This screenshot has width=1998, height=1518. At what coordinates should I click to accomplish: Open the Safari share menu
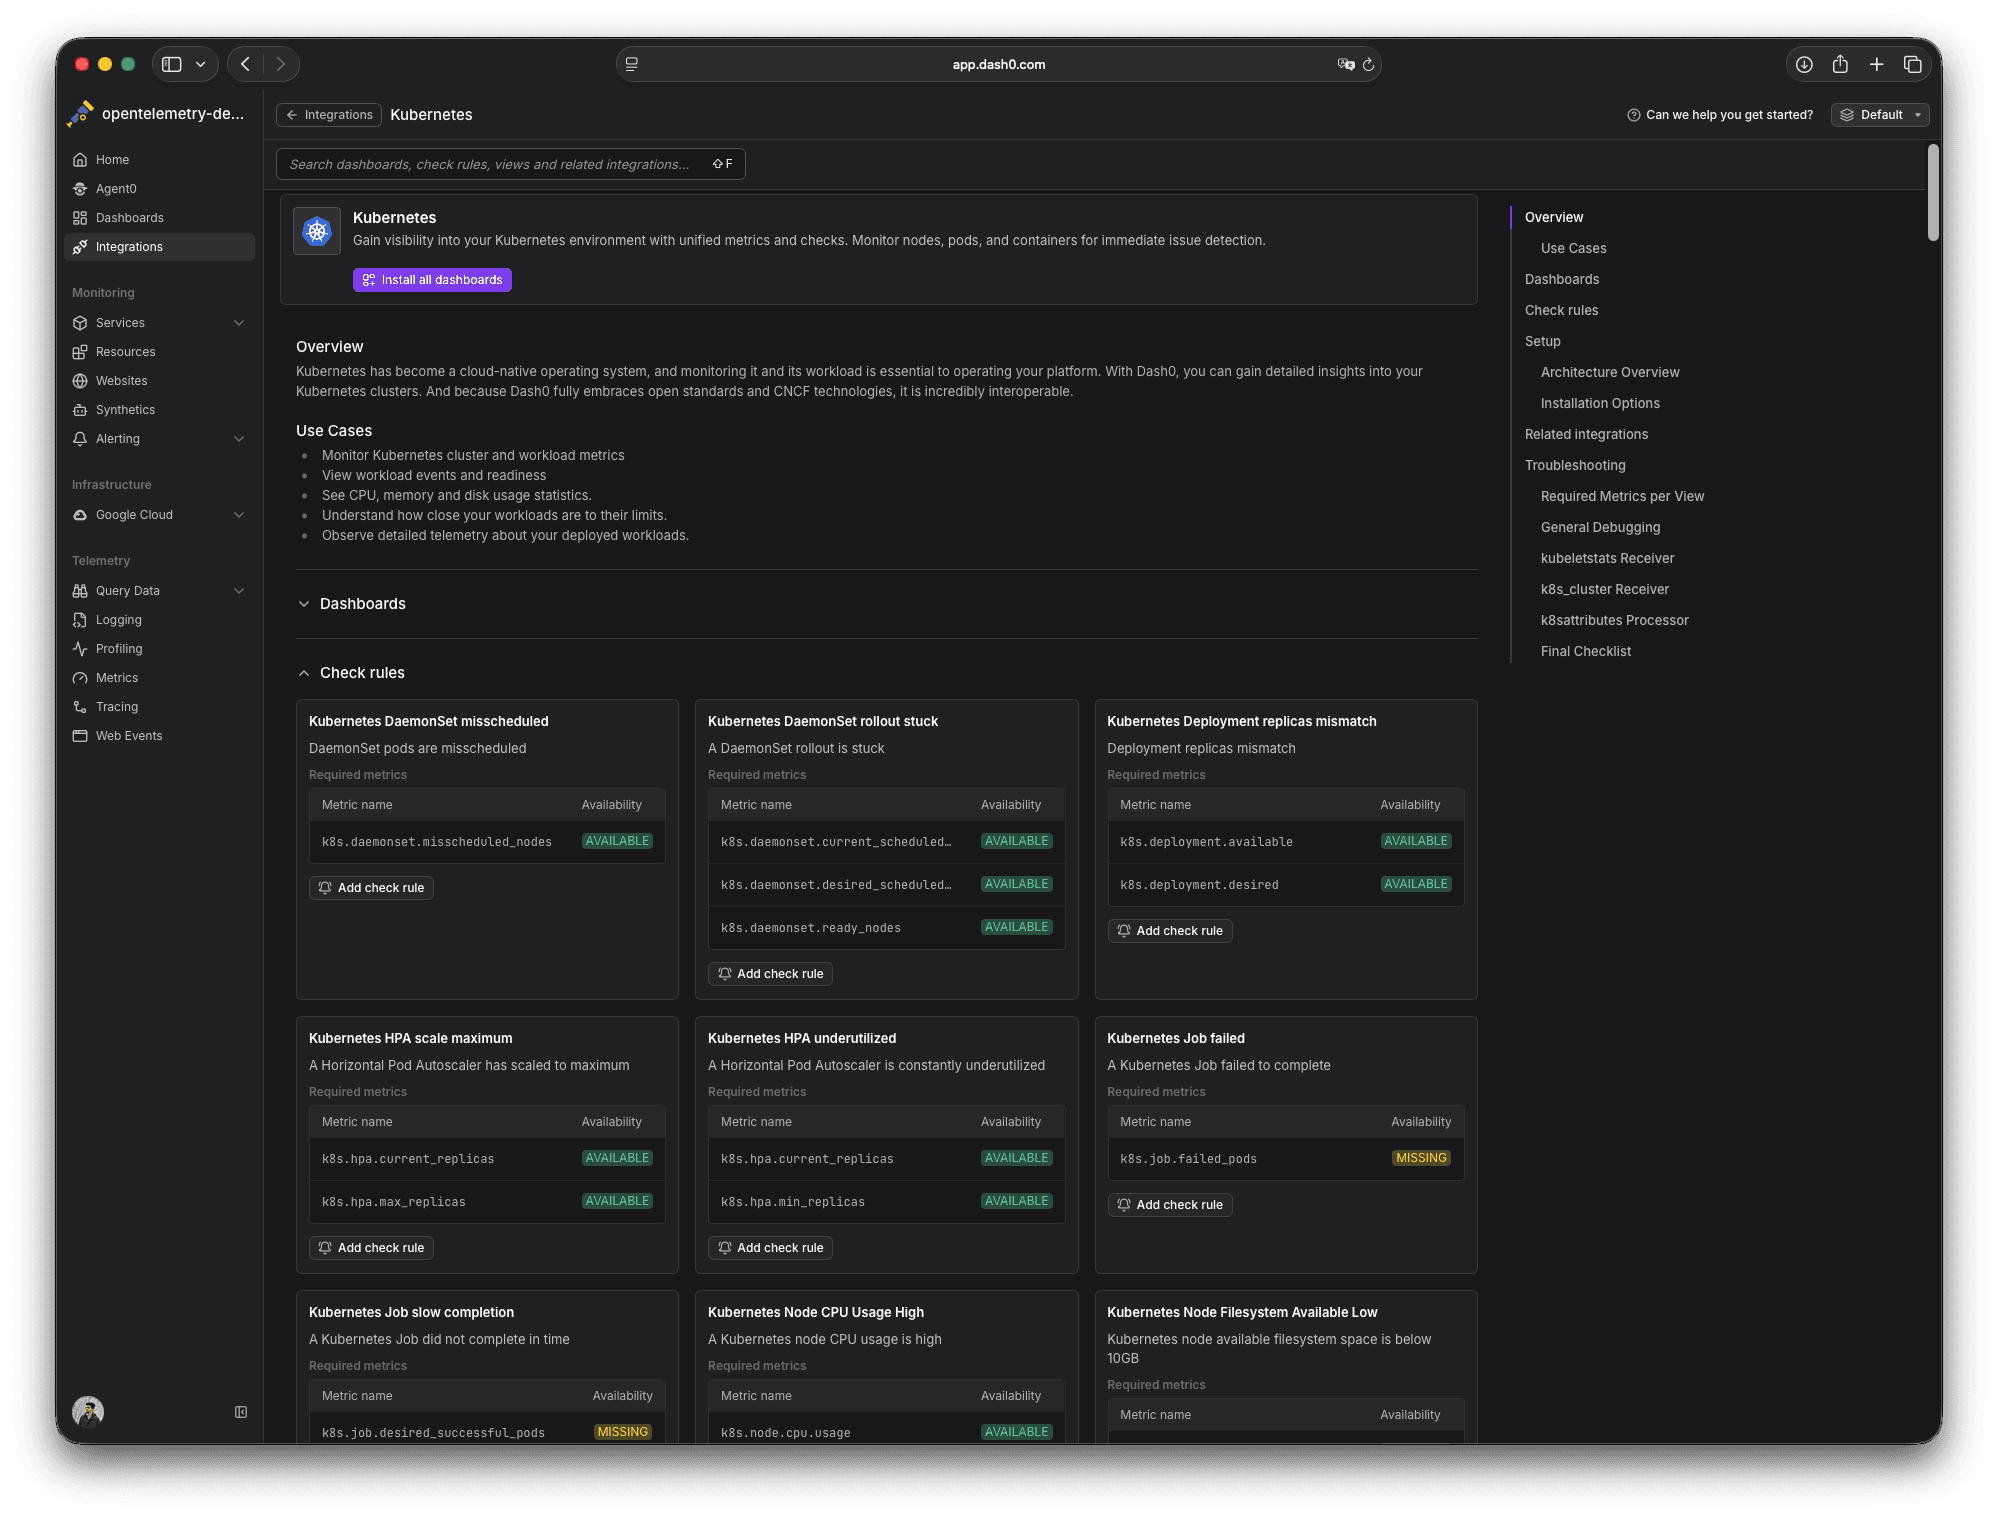click(1840, 64)
